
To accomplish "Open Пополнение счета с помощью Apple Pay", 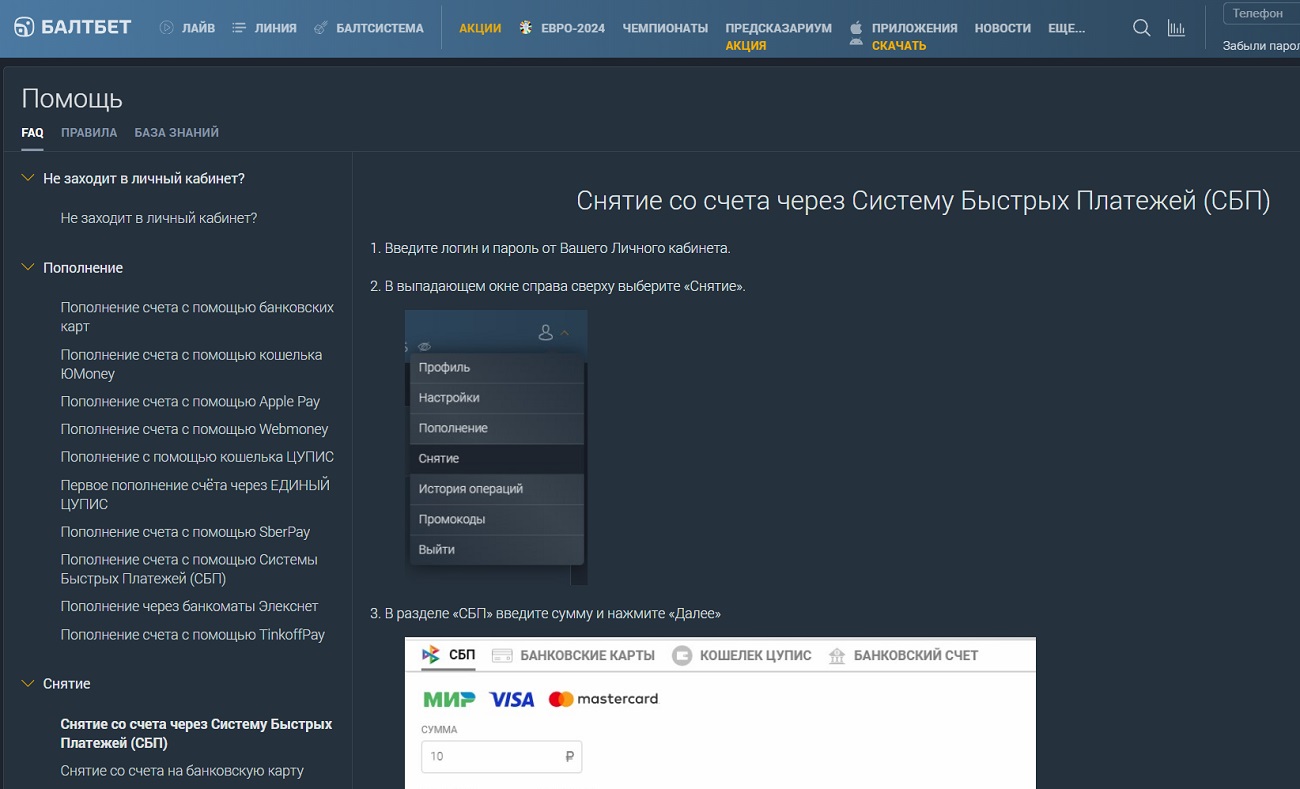I will point(190,402).
